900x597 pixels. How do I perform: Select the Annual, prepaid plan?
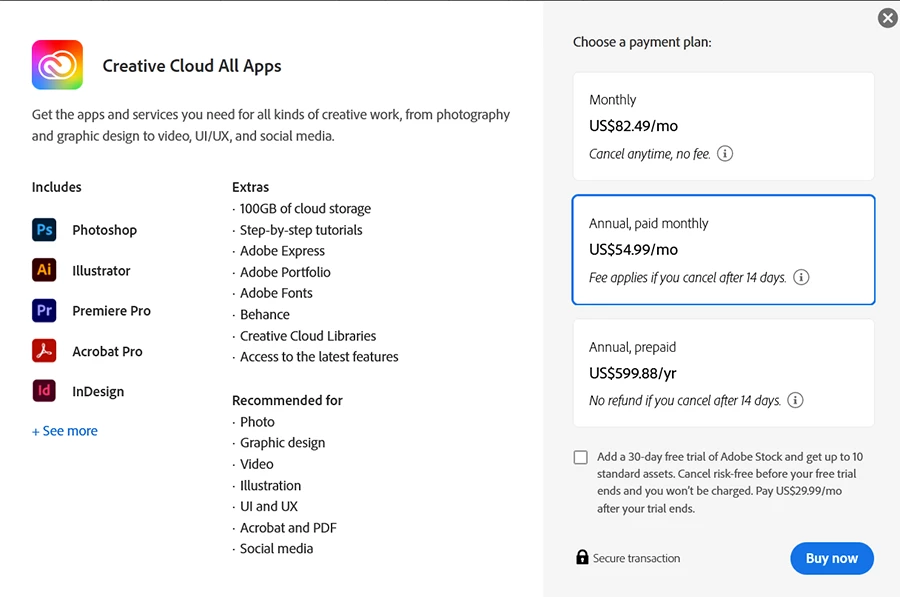[723, 373]
